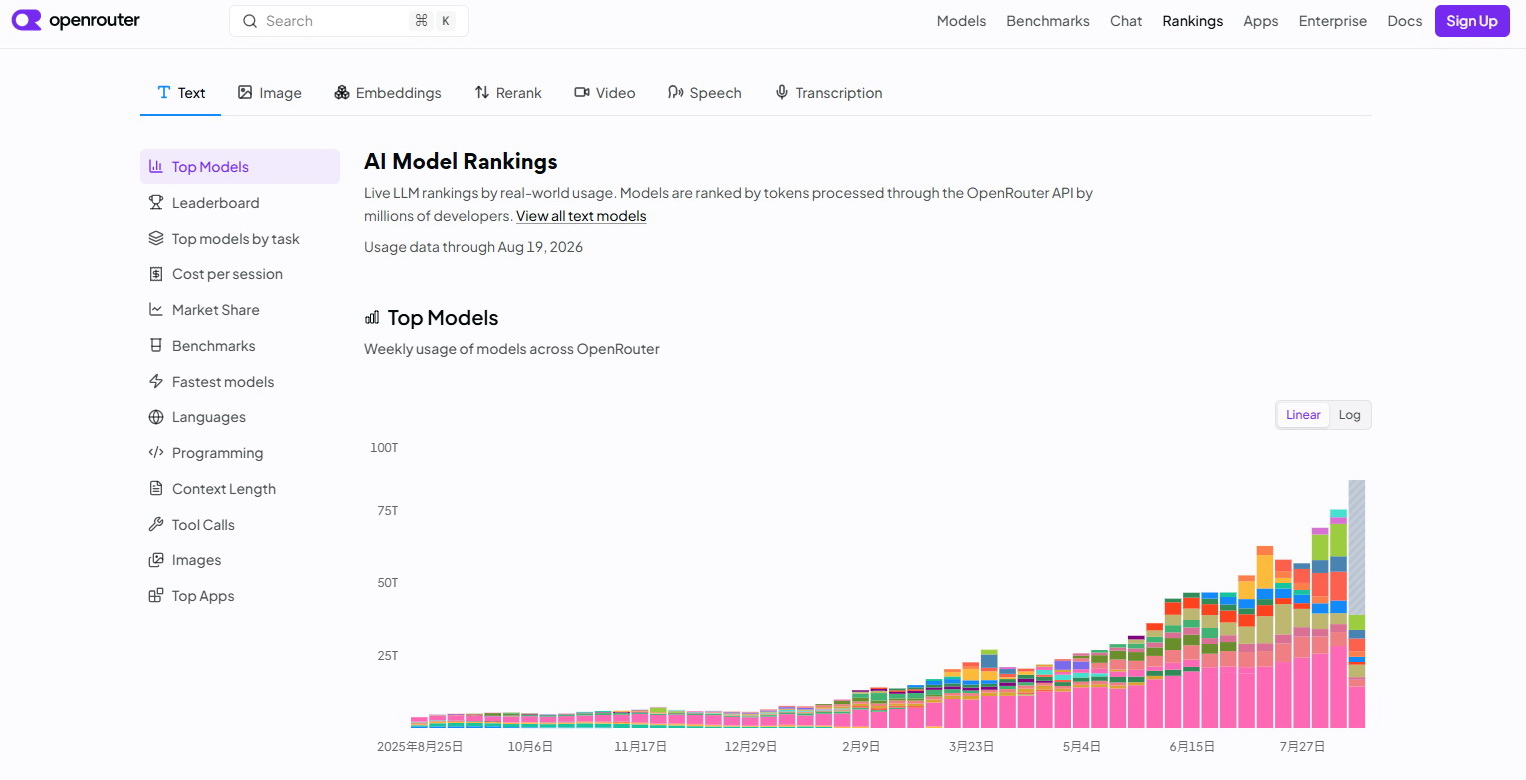Switch chart scale to Log

[1350, 415]
